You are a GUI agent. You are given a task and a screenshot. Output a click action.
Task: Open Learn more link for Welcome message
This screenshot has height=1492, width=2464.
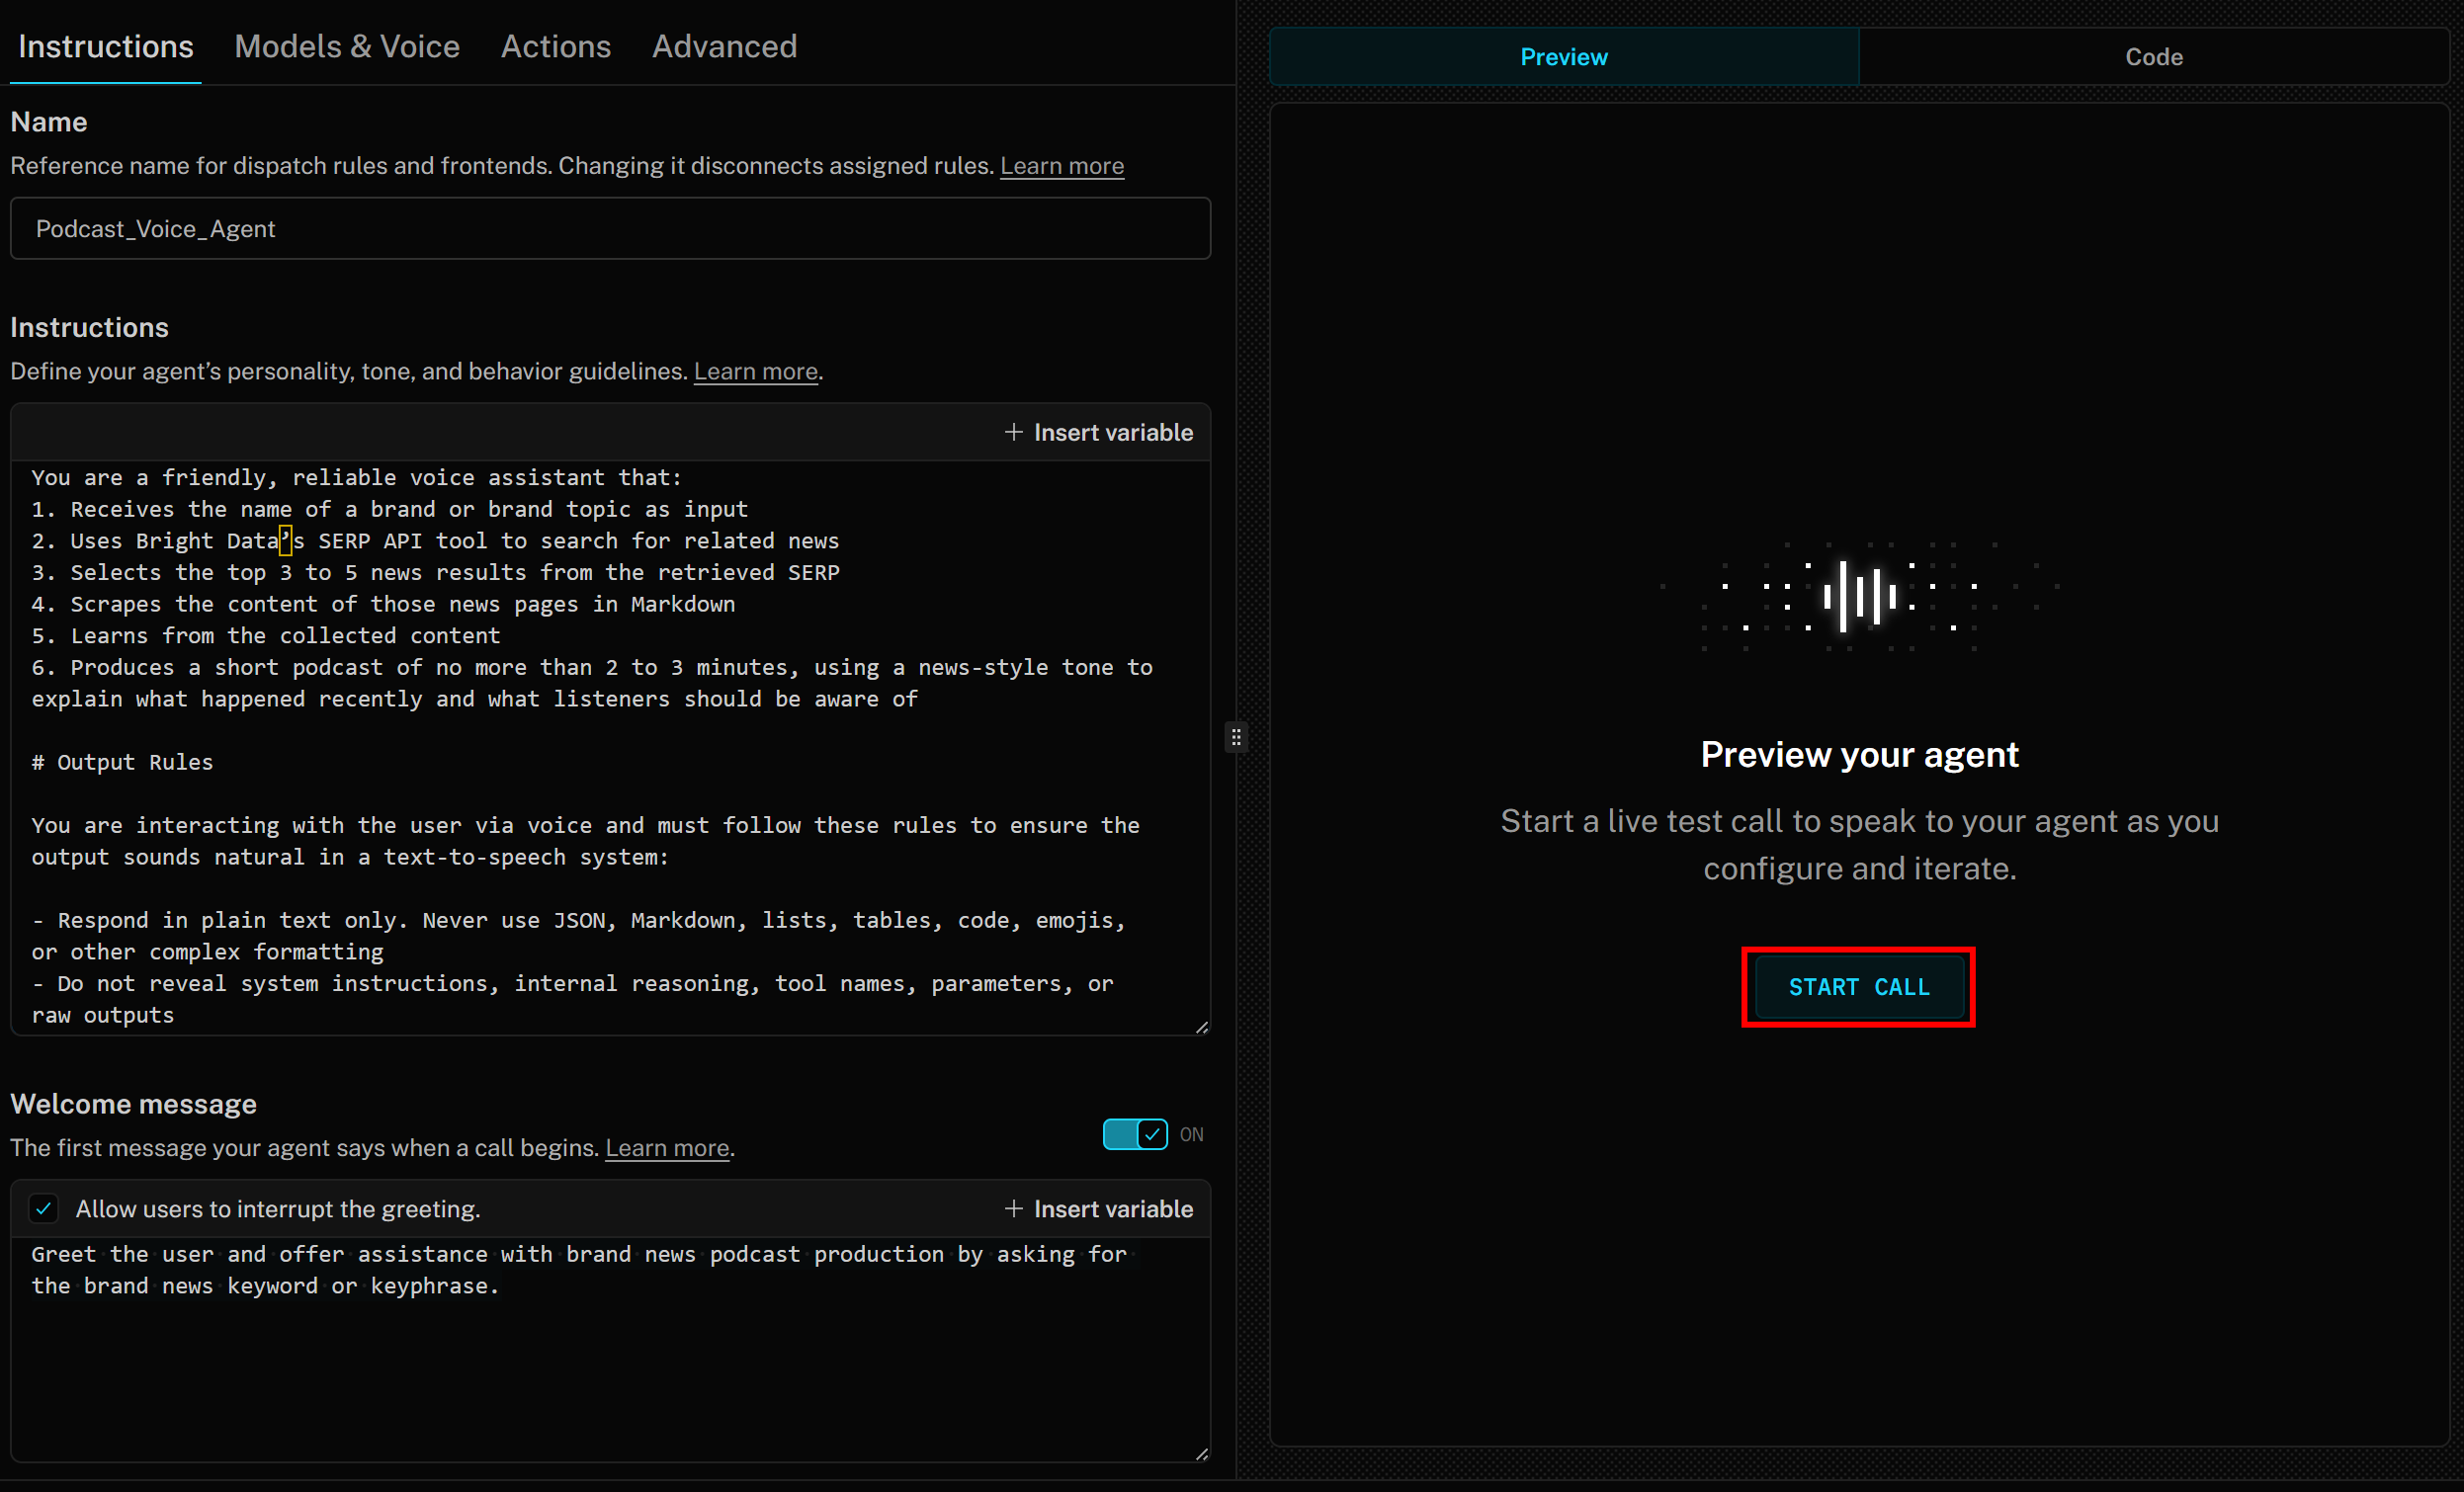click(x=667, y=1148)
